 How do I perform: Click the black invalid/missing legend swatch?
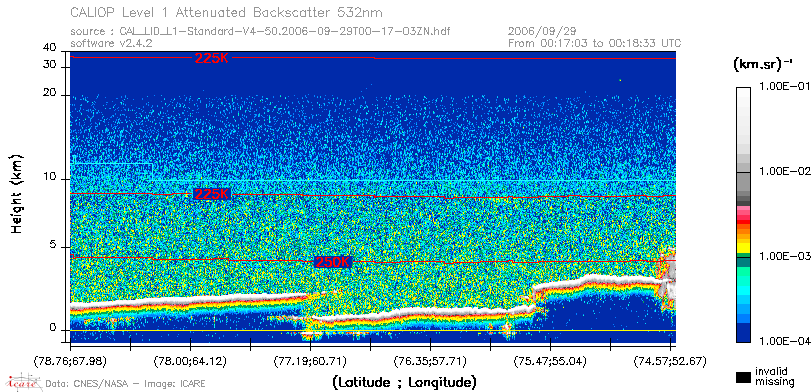tap(743, 378)
